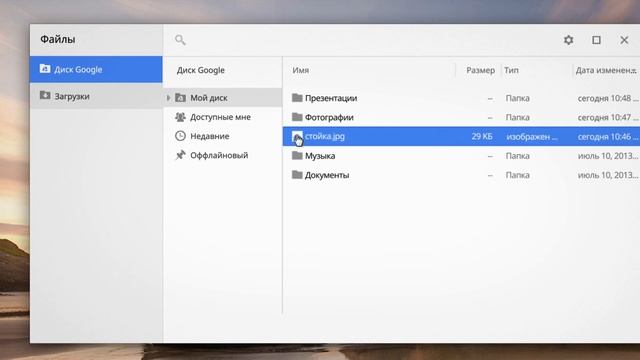Click the Презентации folder icon

pyautogui.click(x=297, y=98)
